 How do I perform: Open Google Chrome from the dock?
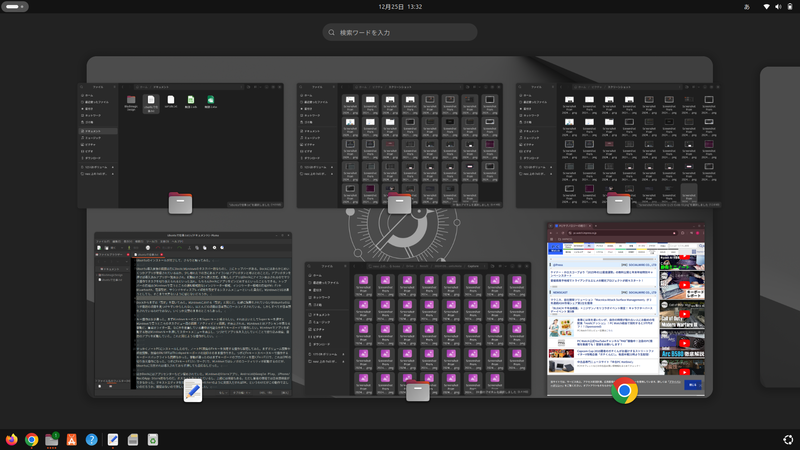32,439
